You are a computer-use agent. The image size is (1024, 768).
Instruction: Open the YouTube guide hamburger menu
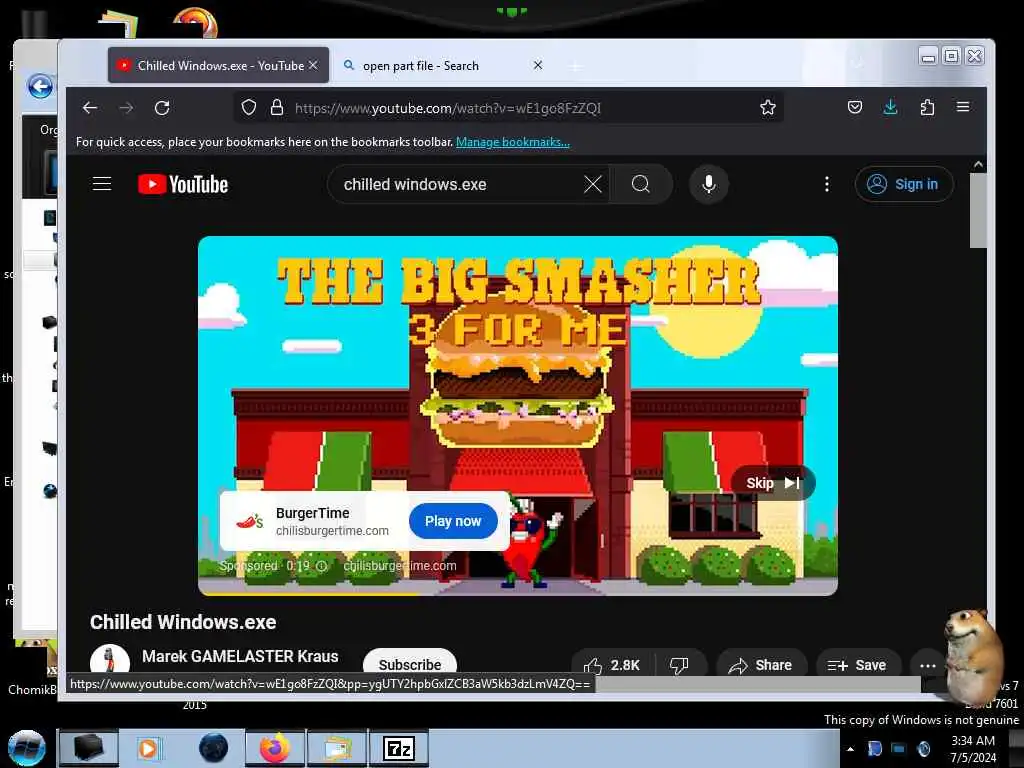click(102, 184)
